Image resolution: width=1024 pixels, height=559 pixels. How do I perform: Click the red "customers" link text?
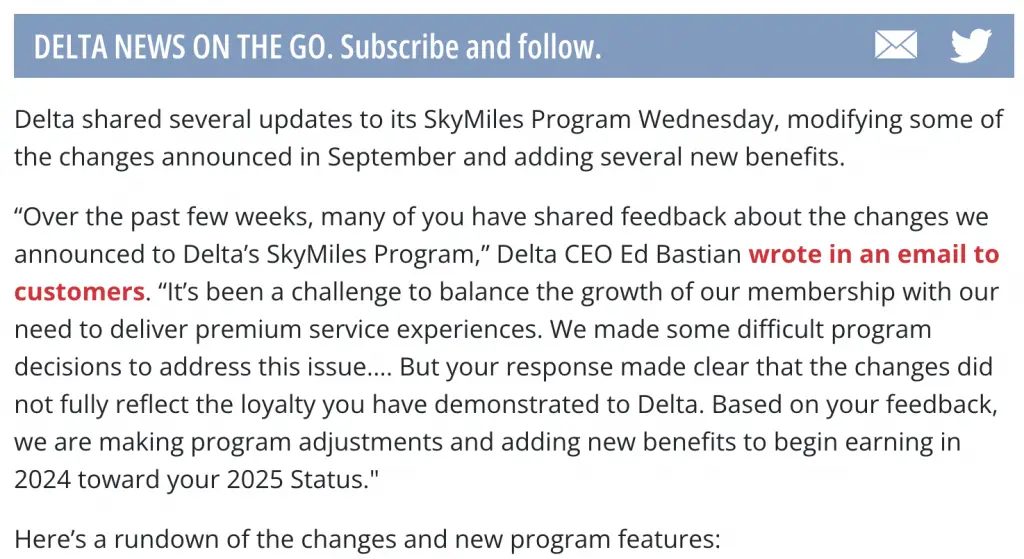79,292
